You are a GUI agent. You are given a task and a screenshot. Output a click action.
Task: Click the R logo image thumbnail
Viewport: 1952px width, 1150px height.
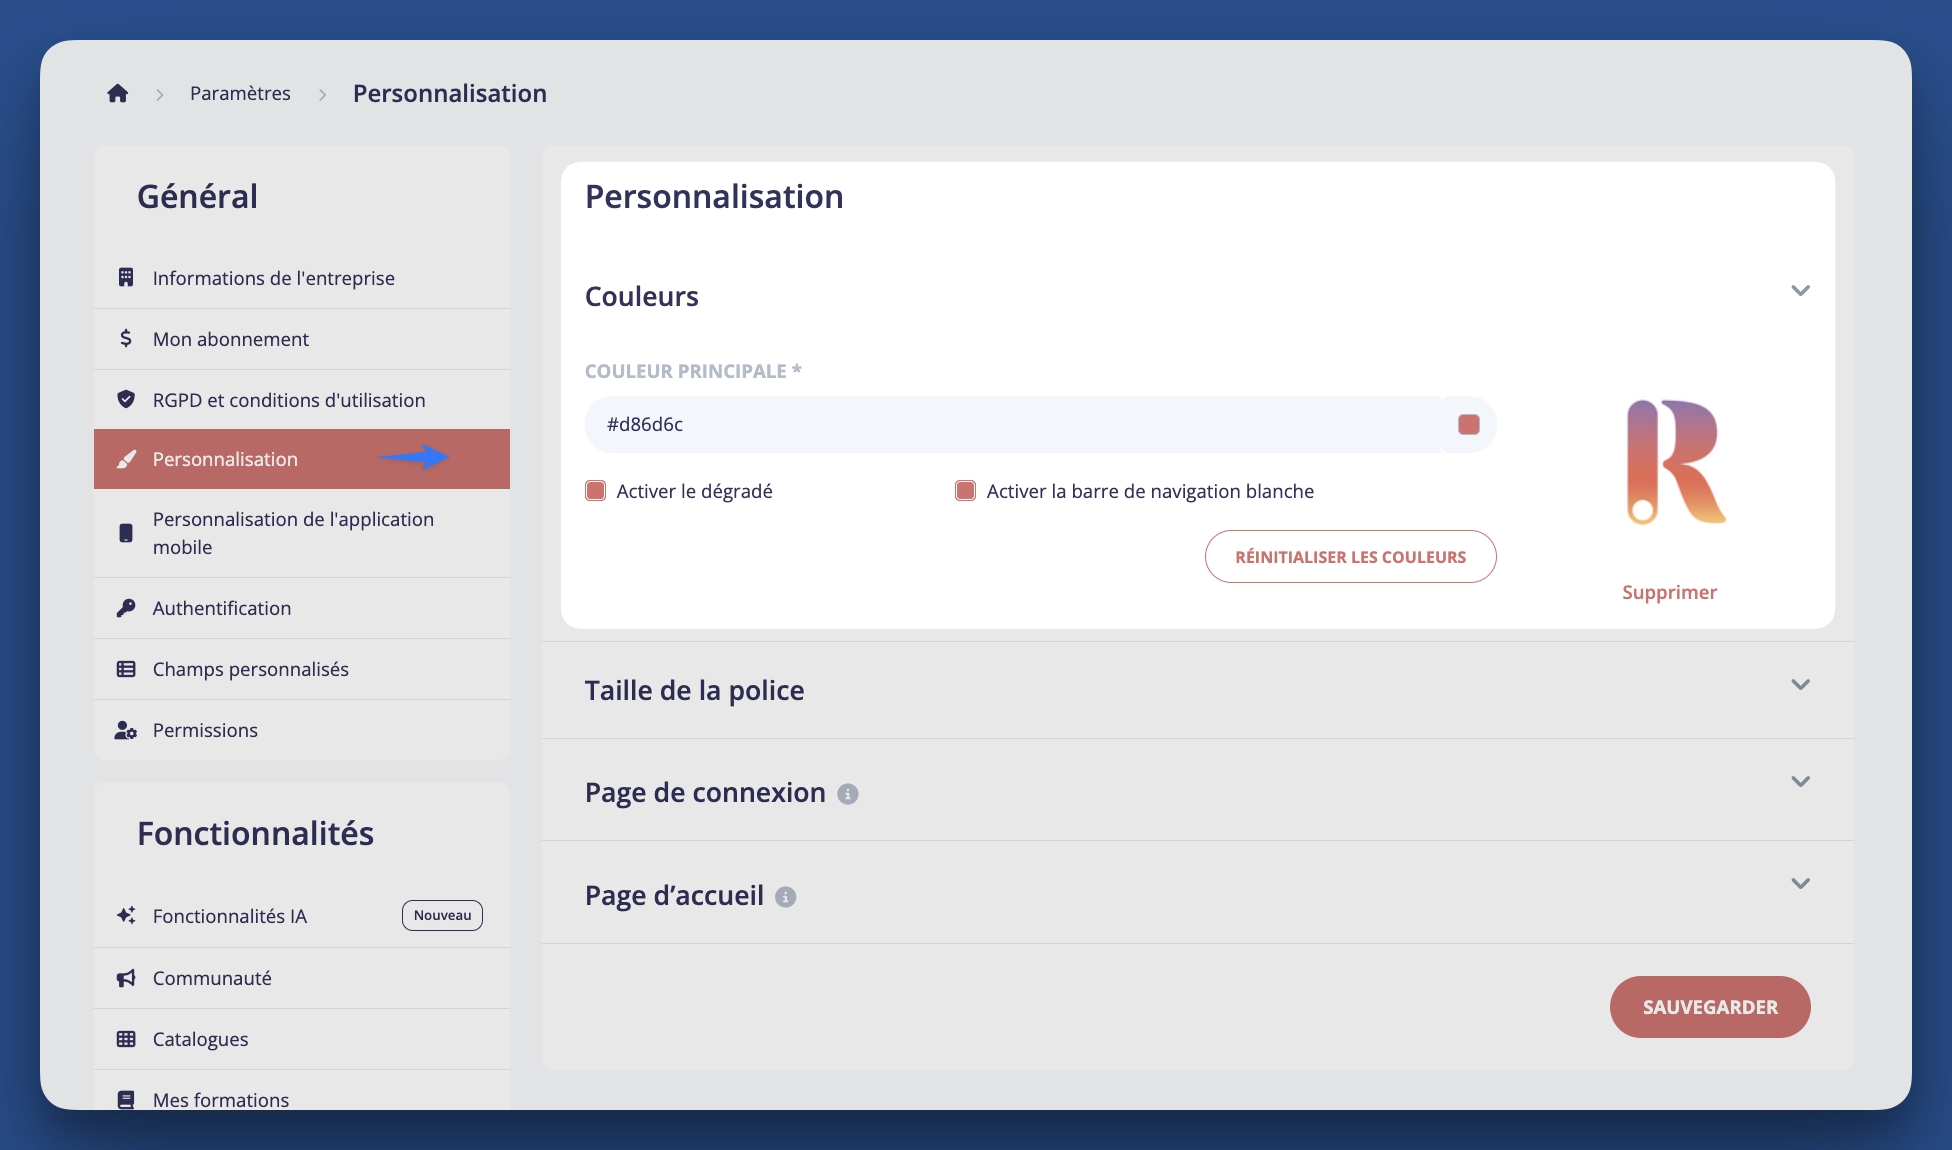1675,462
